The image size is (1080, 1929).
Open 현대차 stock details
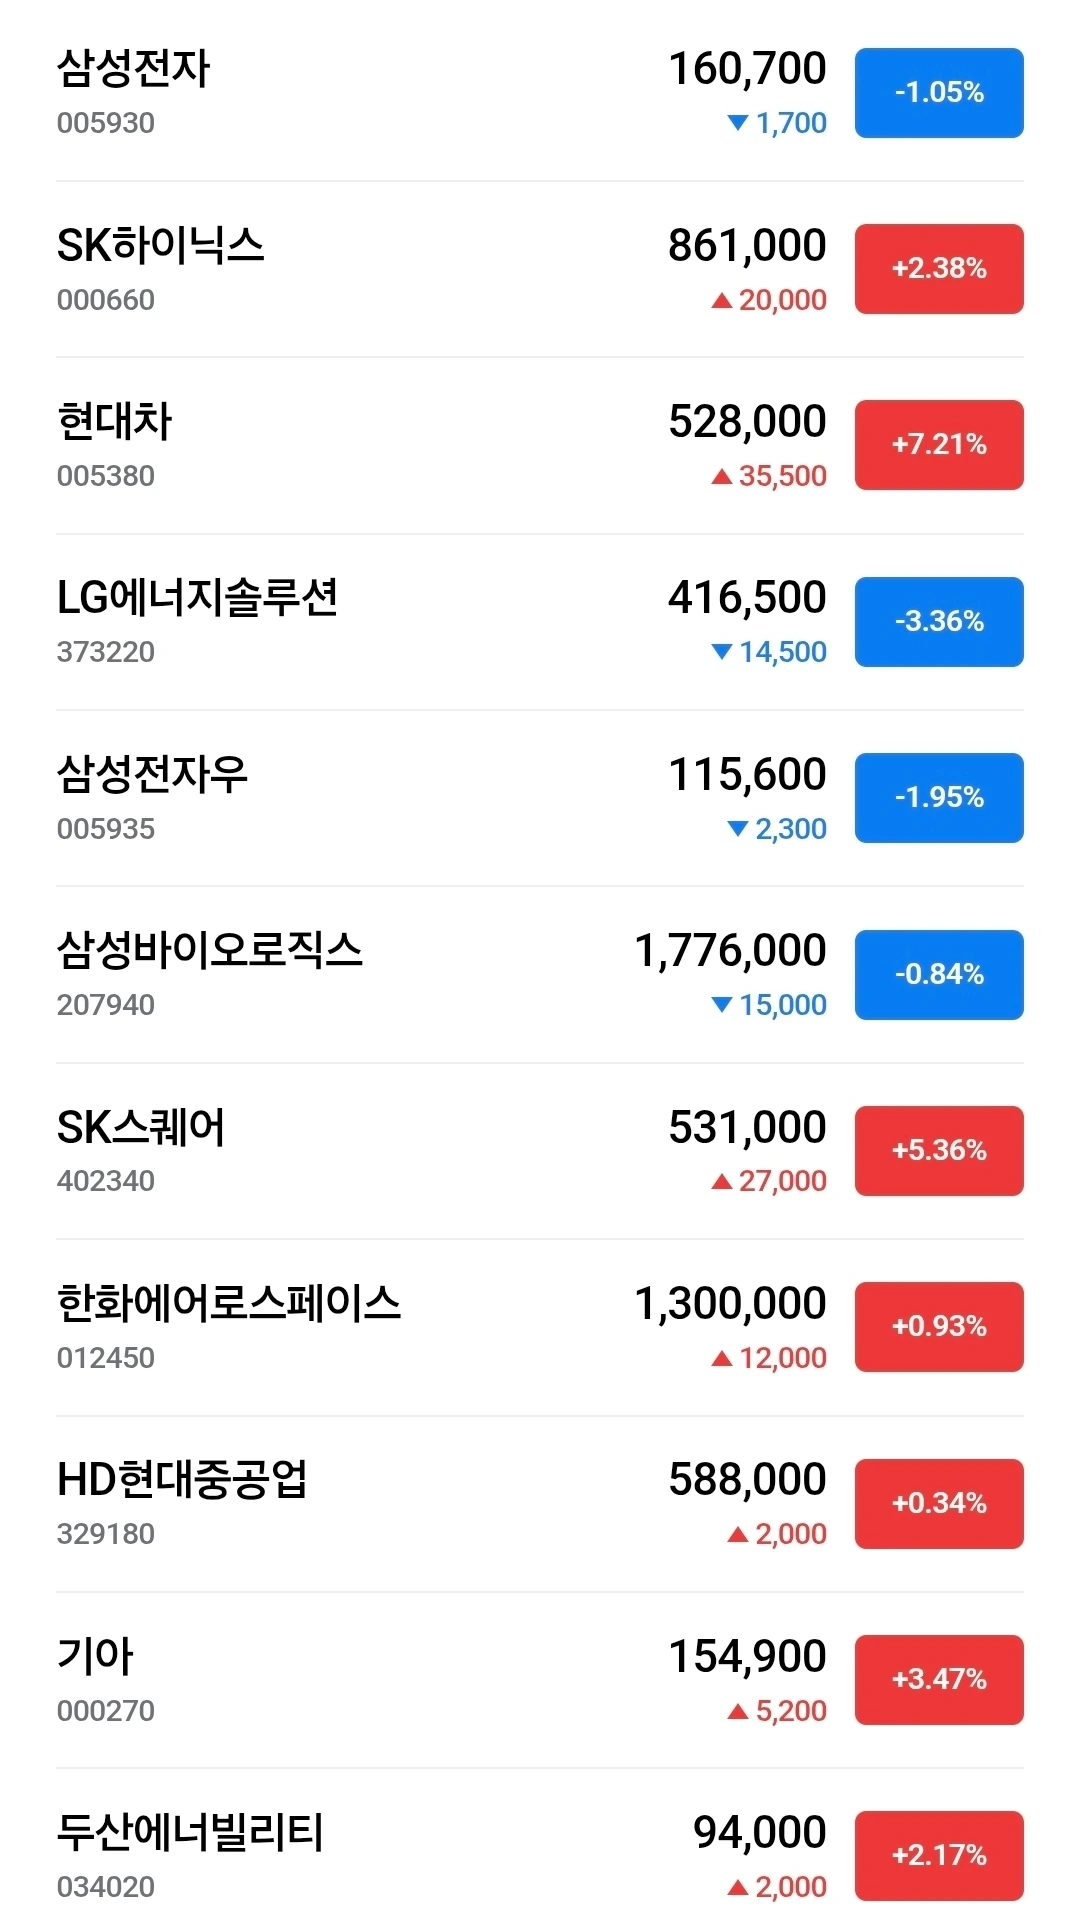[x=540, y=446]
